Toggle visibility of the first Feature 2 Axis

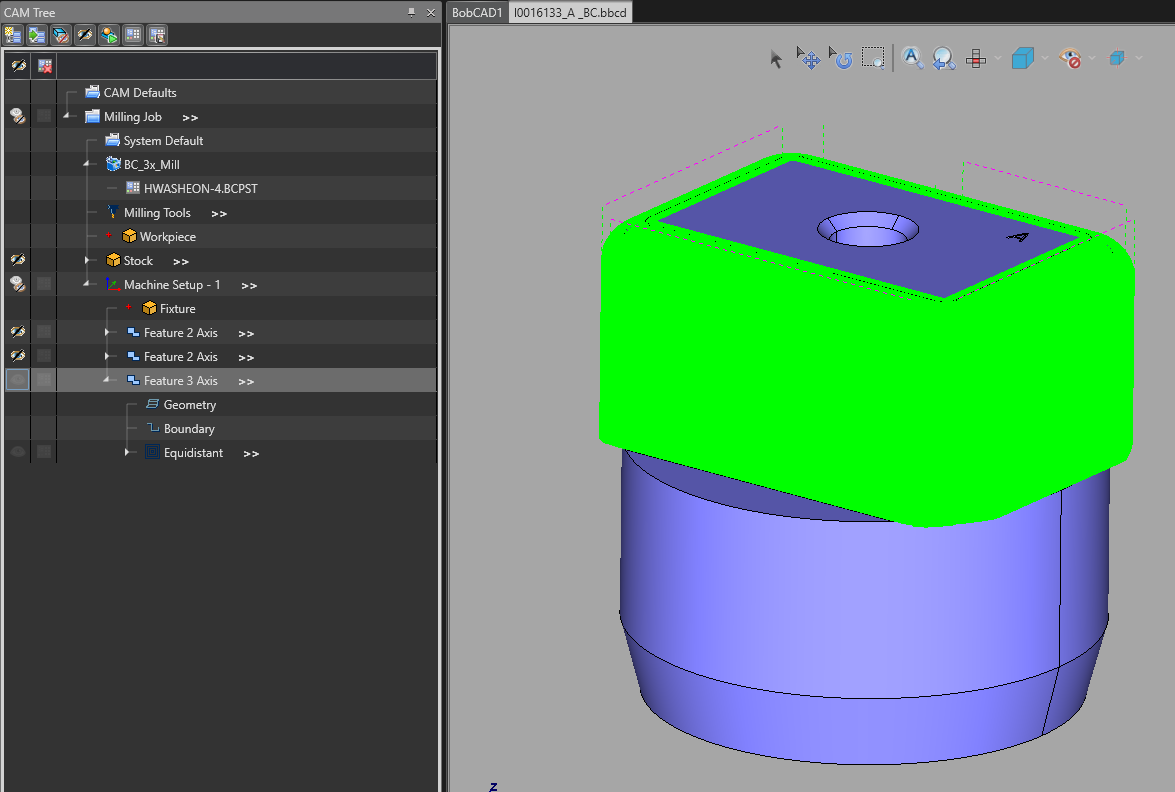click(16, 331)
